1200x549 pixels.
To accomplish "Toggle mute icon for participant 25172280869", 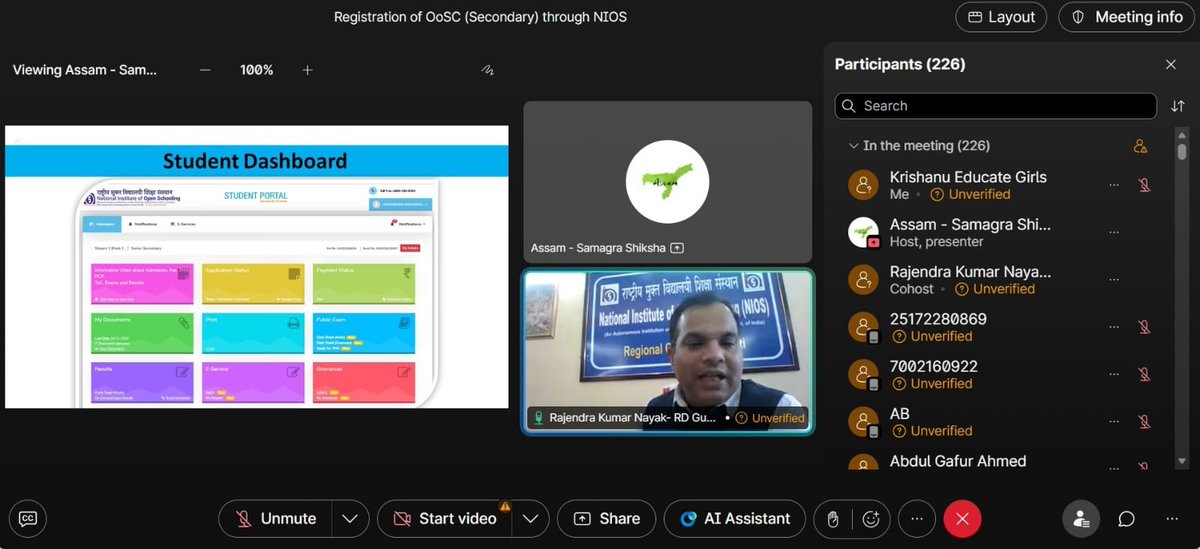I will [x=1145, y=326].
